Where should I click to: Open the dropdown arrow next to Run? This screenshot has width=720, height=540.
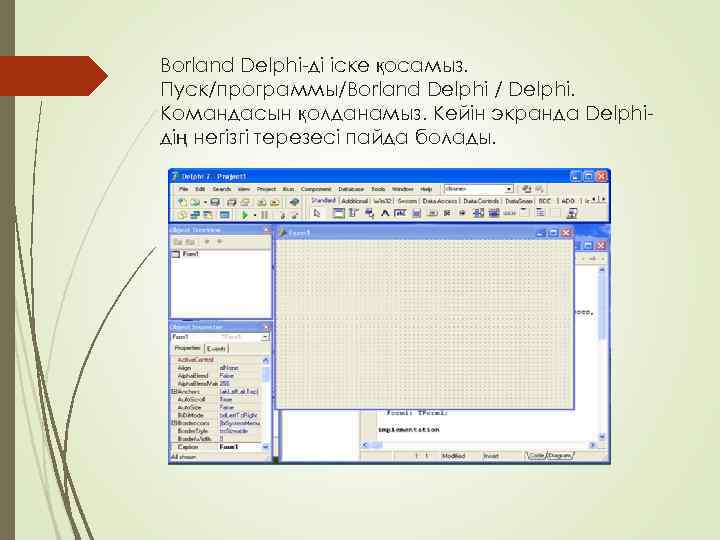(255, 215)
